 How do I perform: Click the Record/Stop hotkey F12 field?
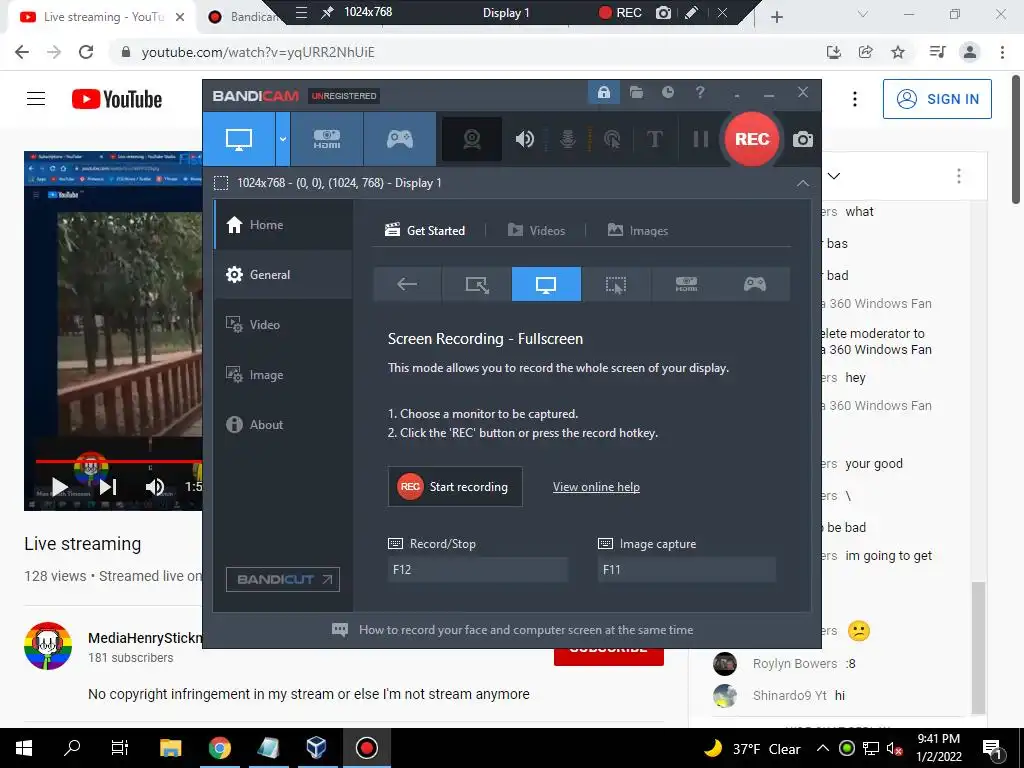coord(477,569)
